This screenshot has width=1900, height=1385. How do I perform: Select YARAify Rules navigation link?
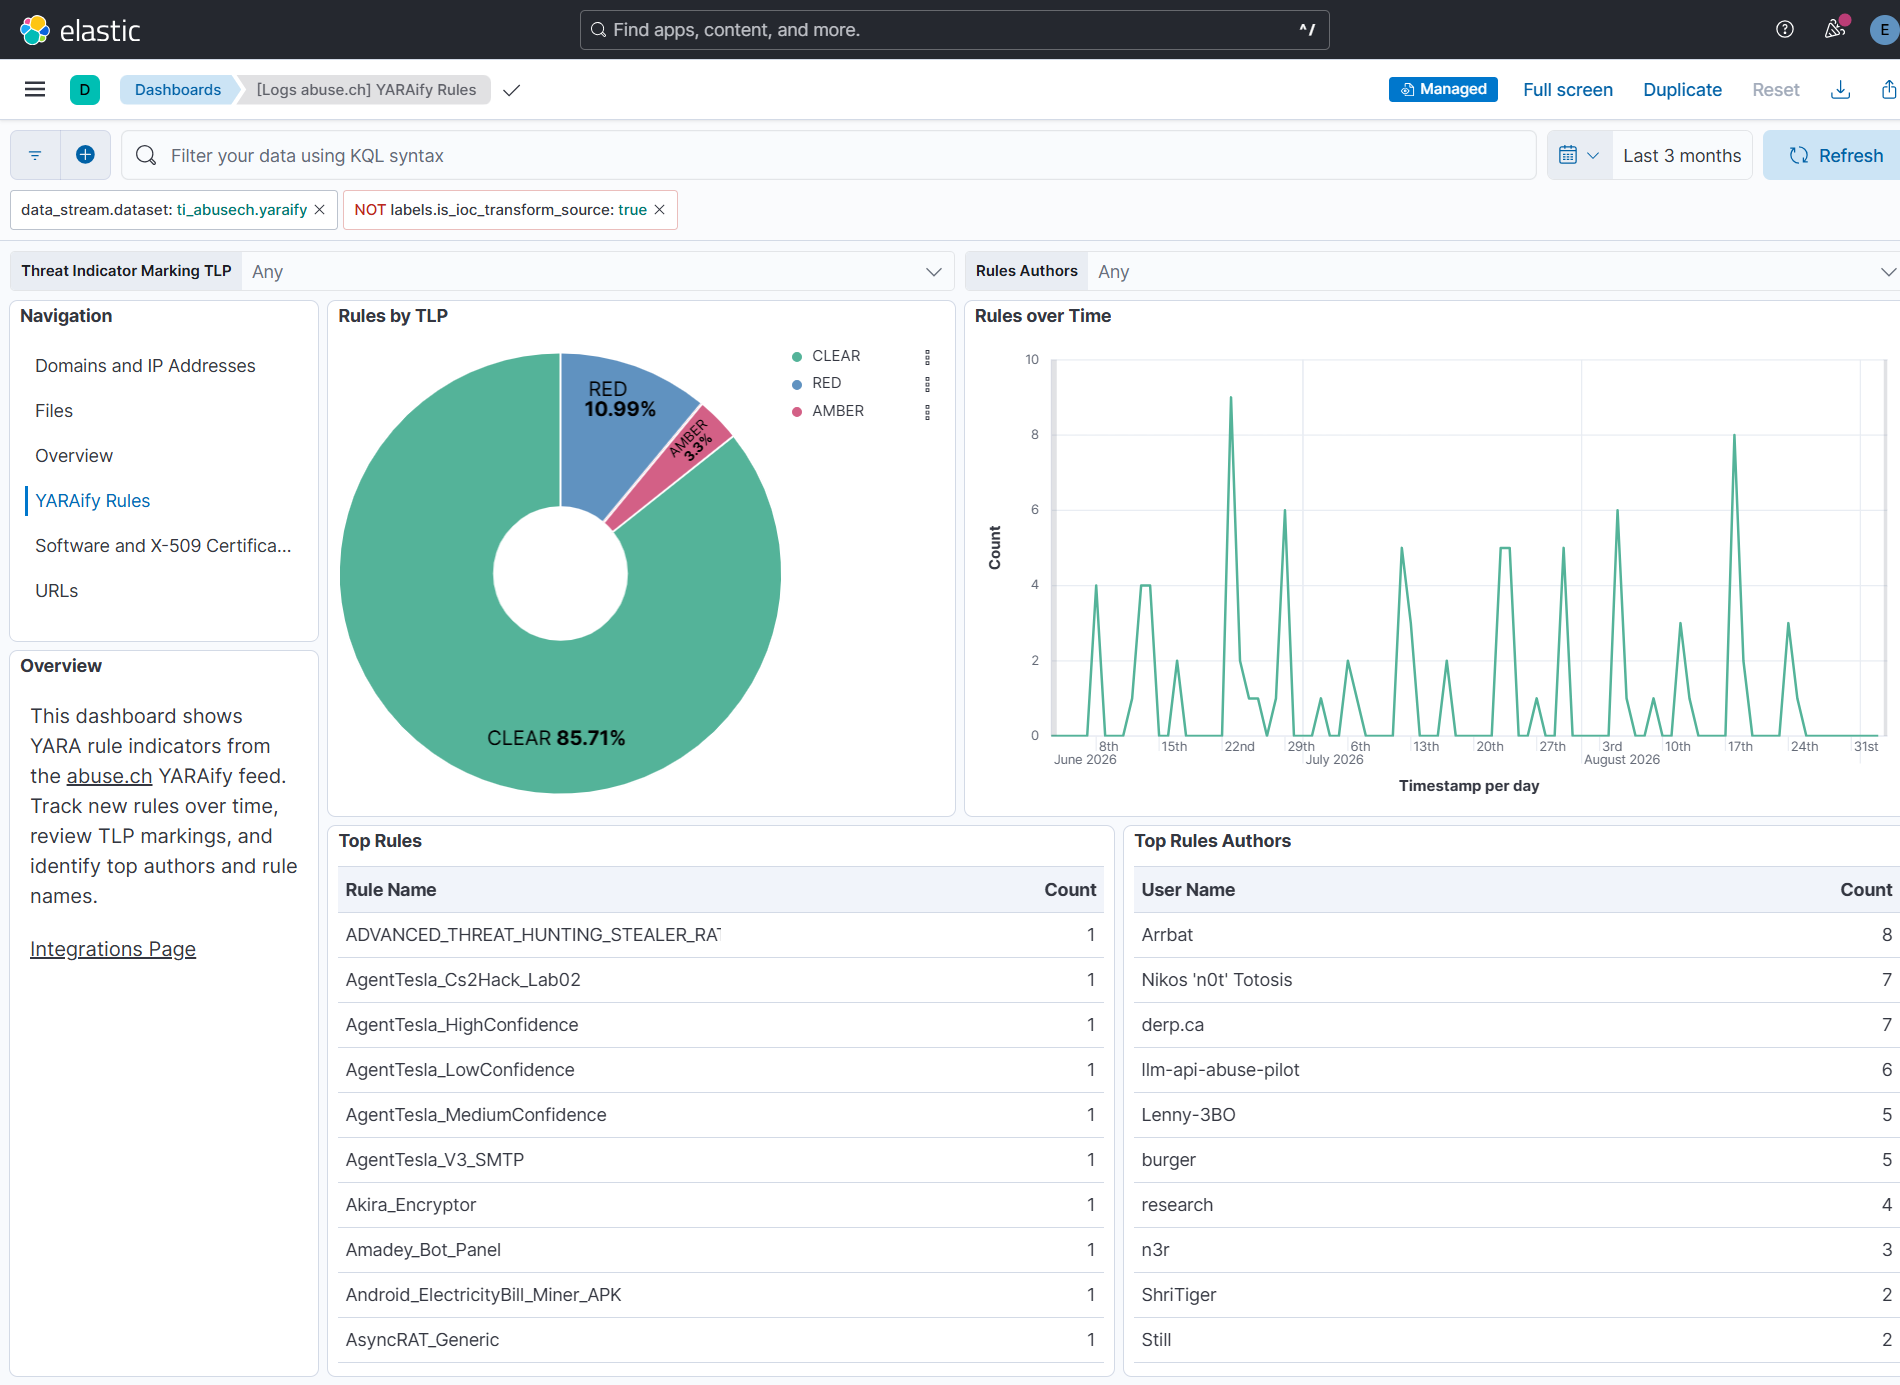(92, 501)
